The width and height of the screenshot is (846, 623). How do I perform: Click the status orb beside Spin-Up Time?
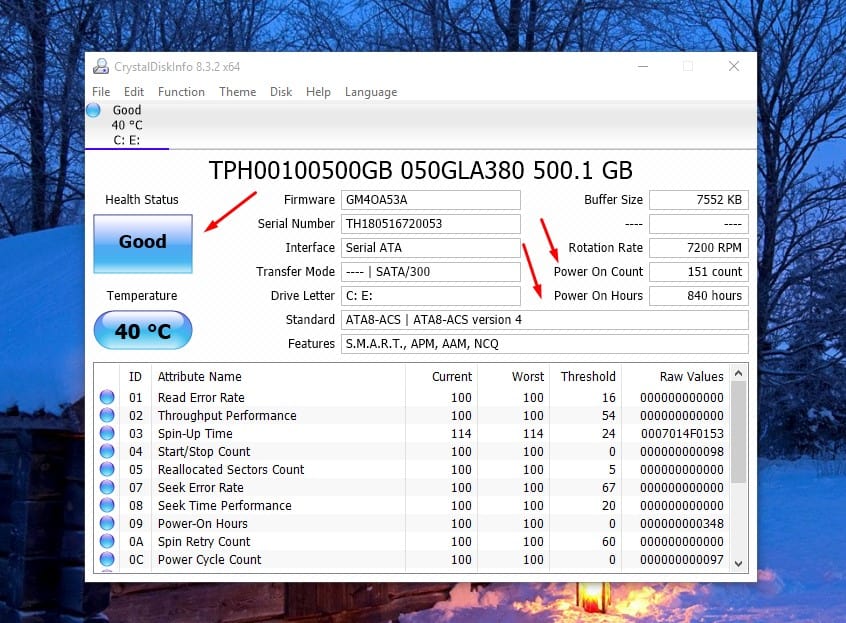tap(107, 434)
